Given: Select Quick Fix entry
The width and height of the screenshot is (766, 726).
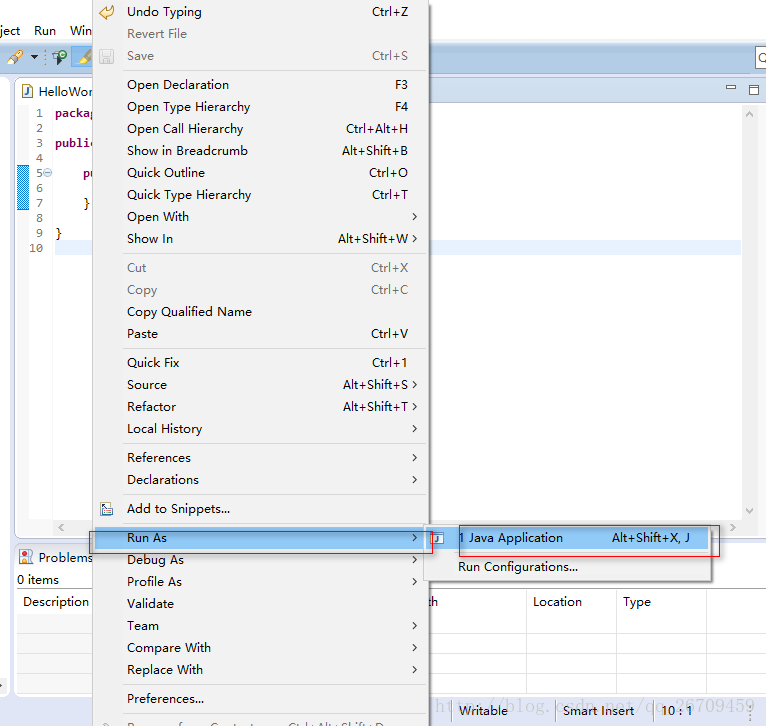Looking at the screenshot, I should [261, 363].
